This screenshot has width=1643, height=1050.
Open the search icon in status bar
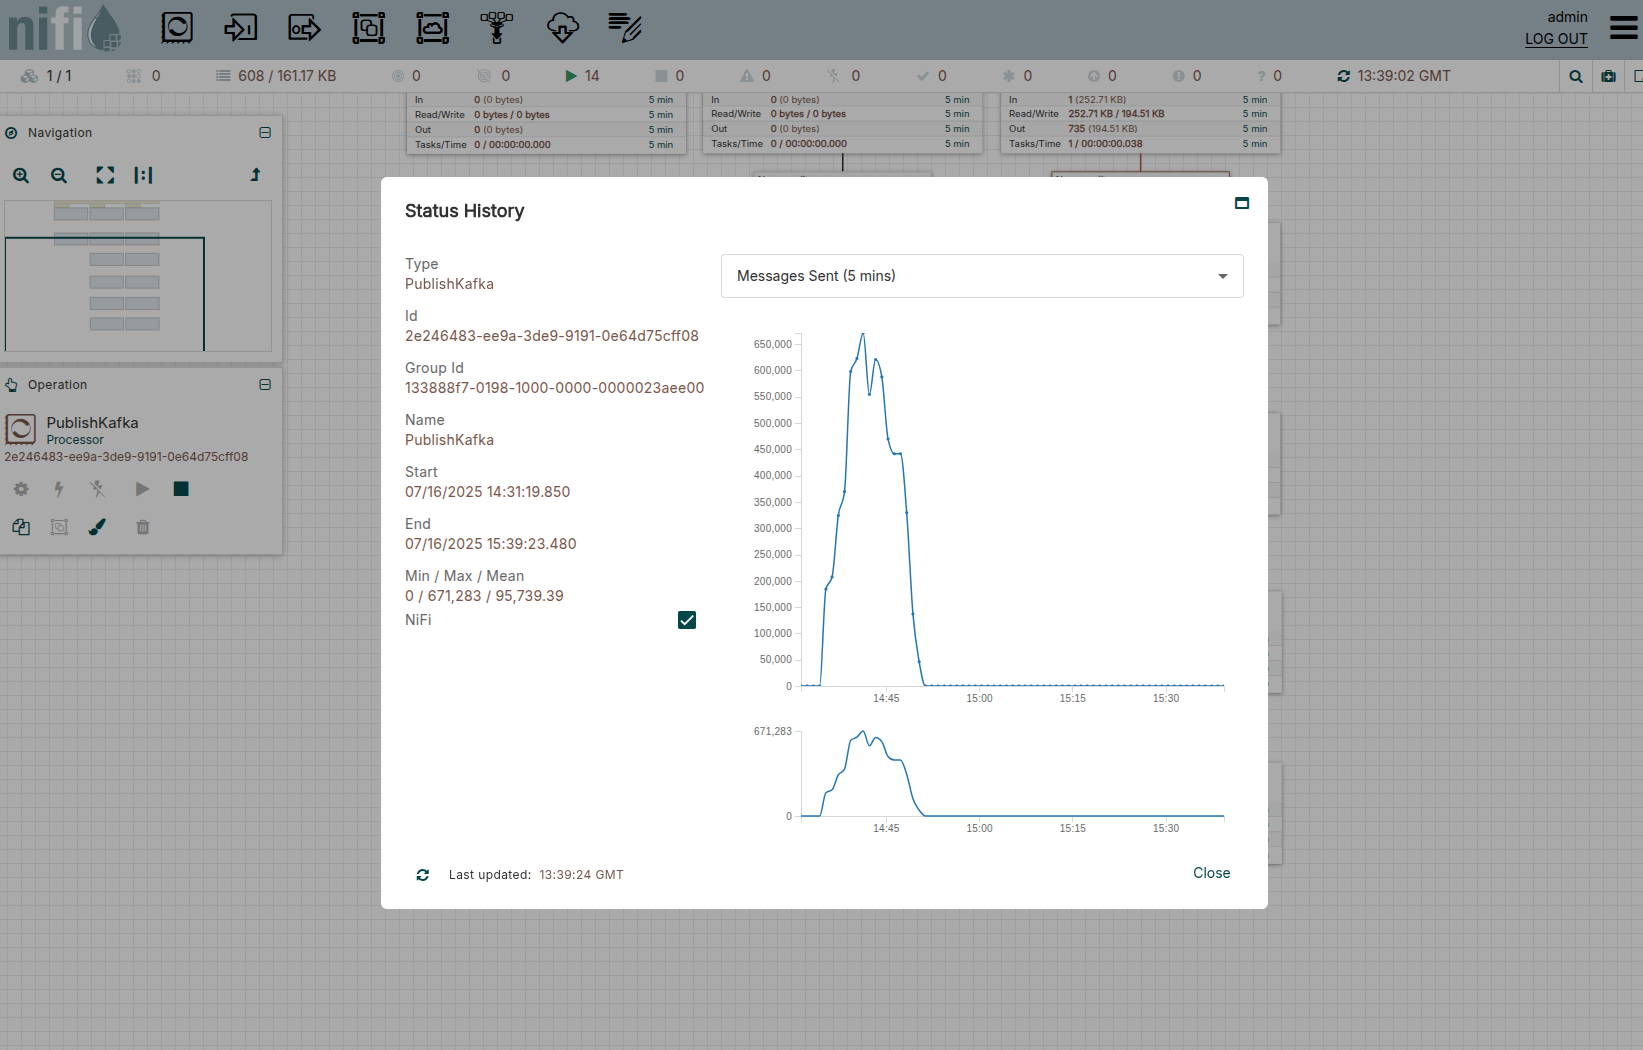pyautogui.click(x=1576, y=76)
